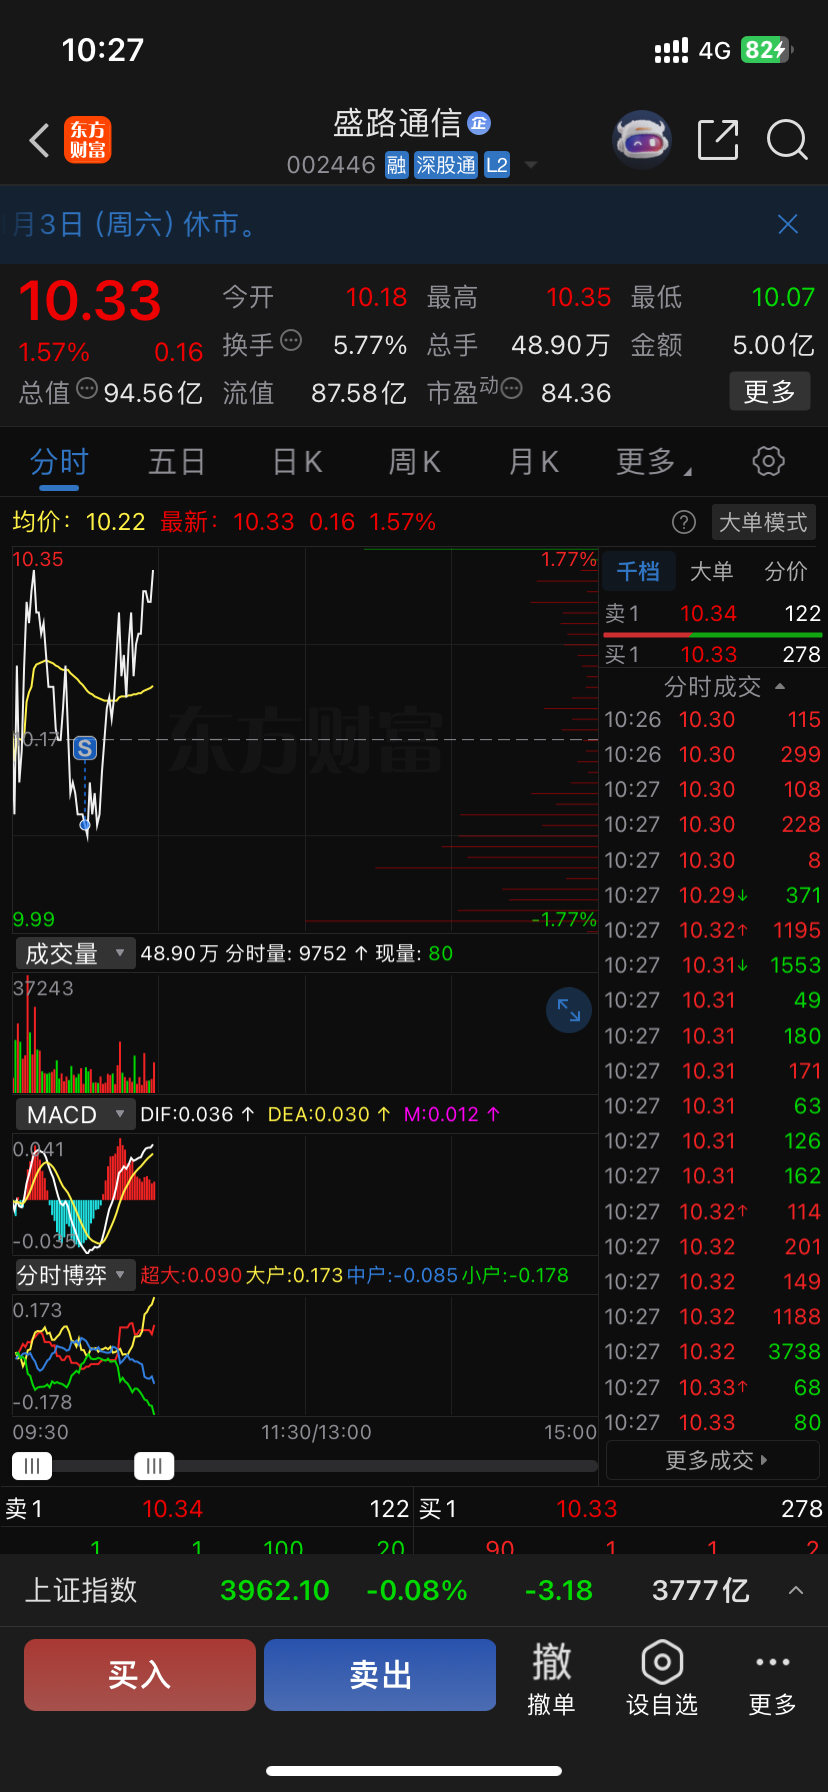Expand index bar with up chevron
828x1792 pixels.
pos(796,1590)
